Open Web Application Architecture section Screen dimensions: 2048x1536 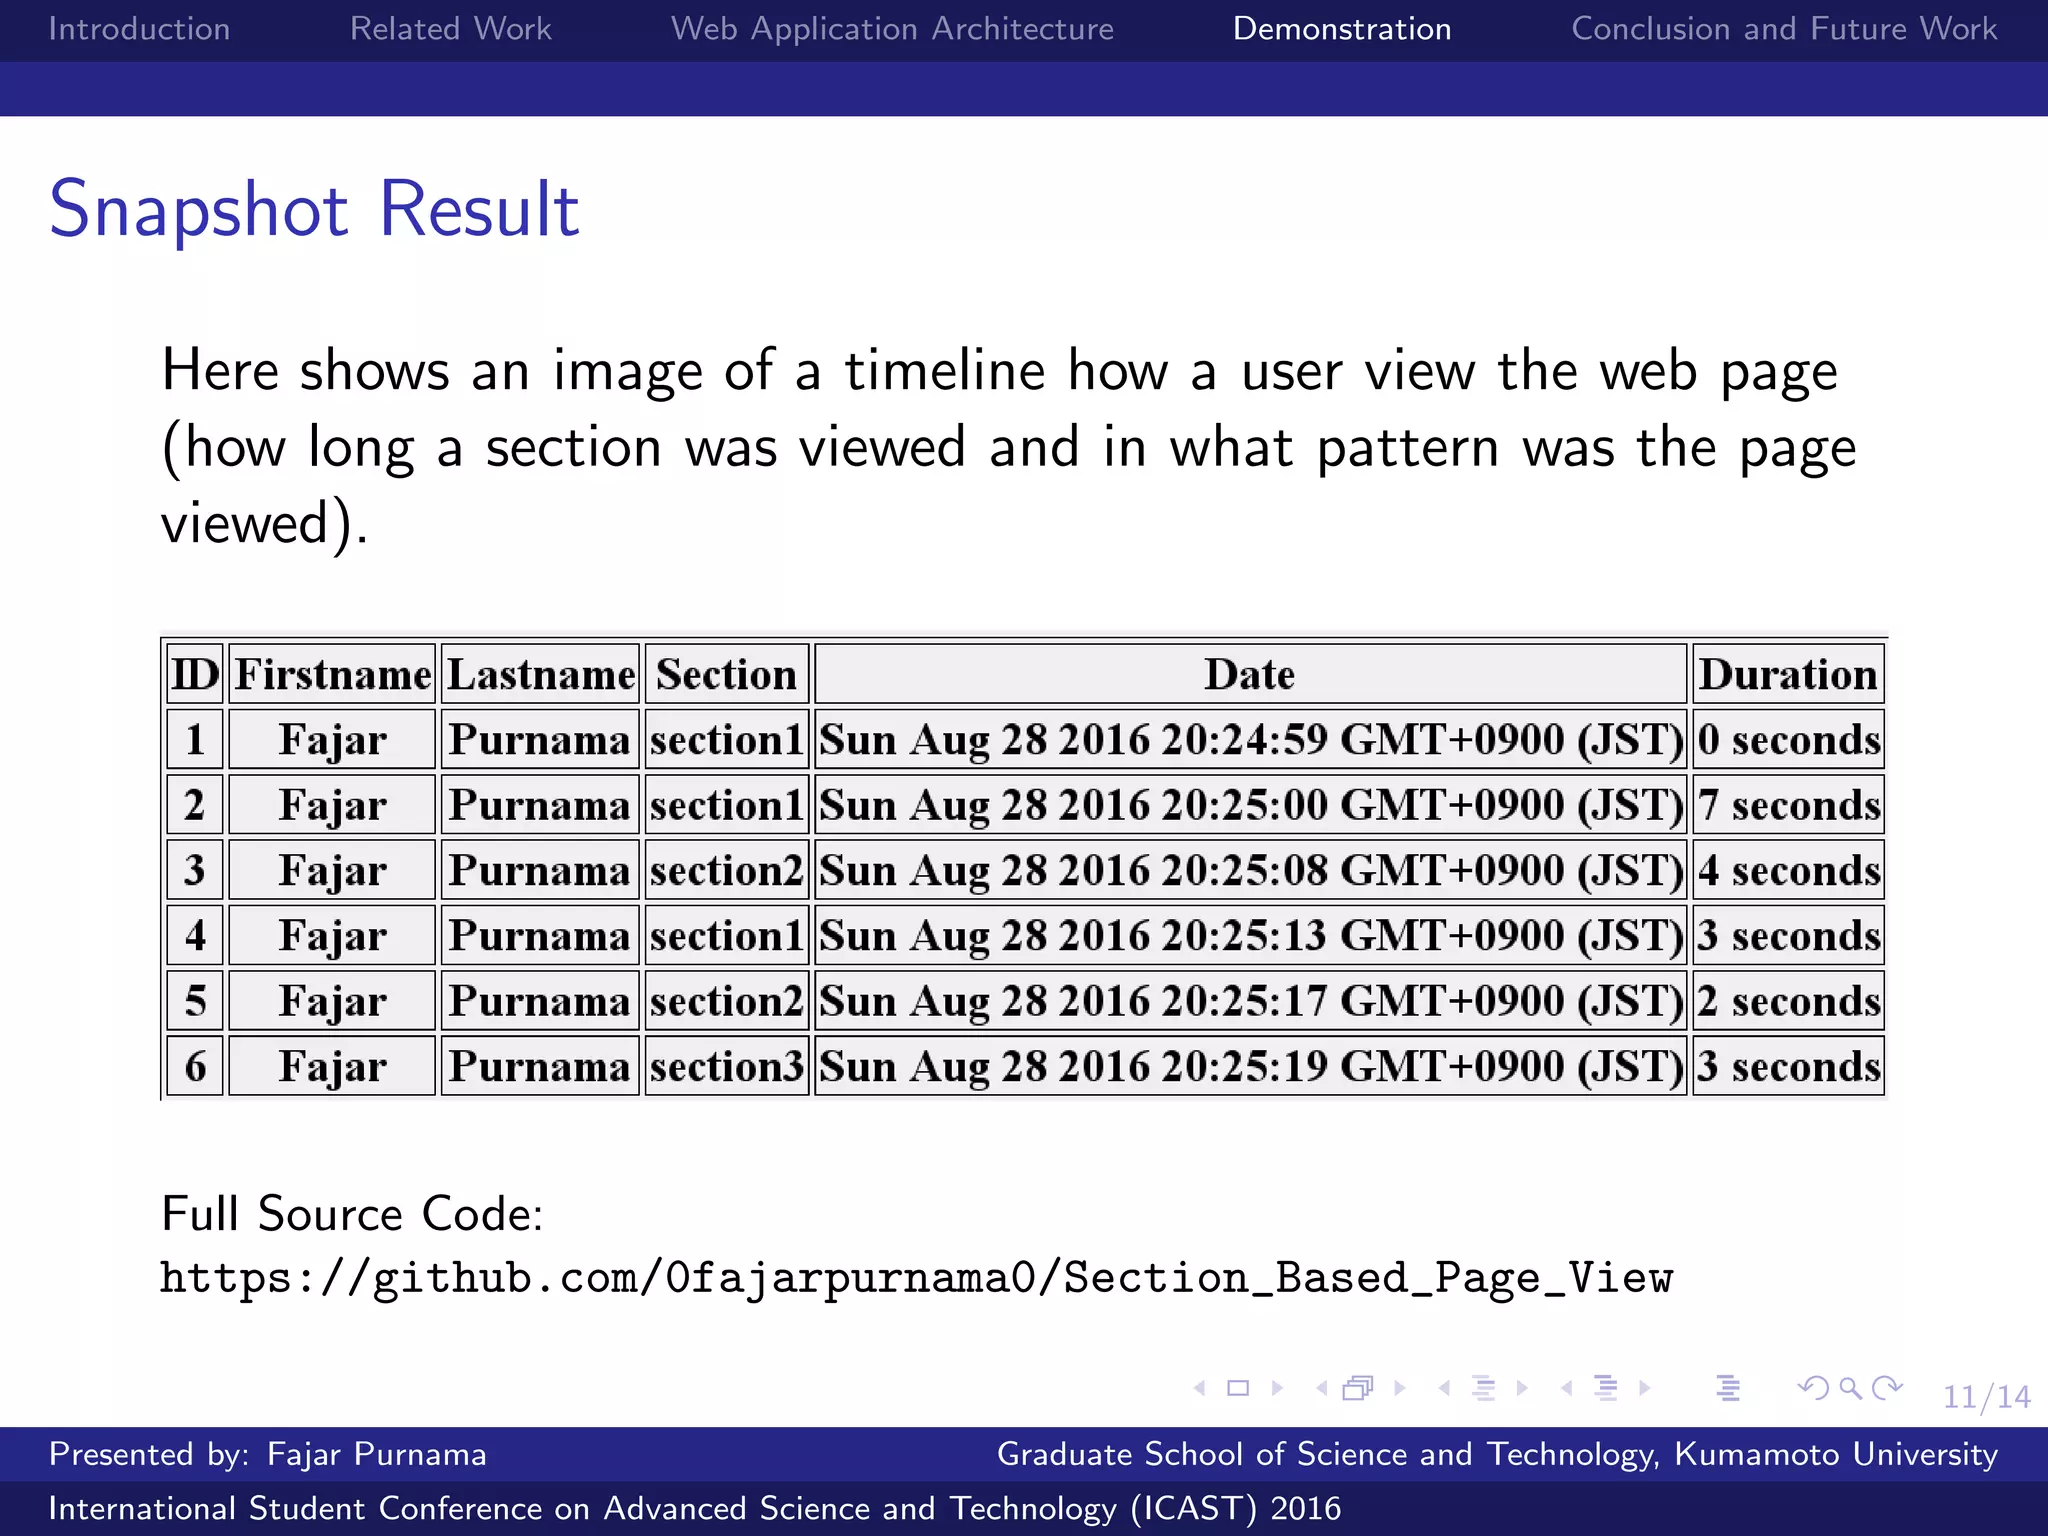pyautogui.click(x=892, y=29)
